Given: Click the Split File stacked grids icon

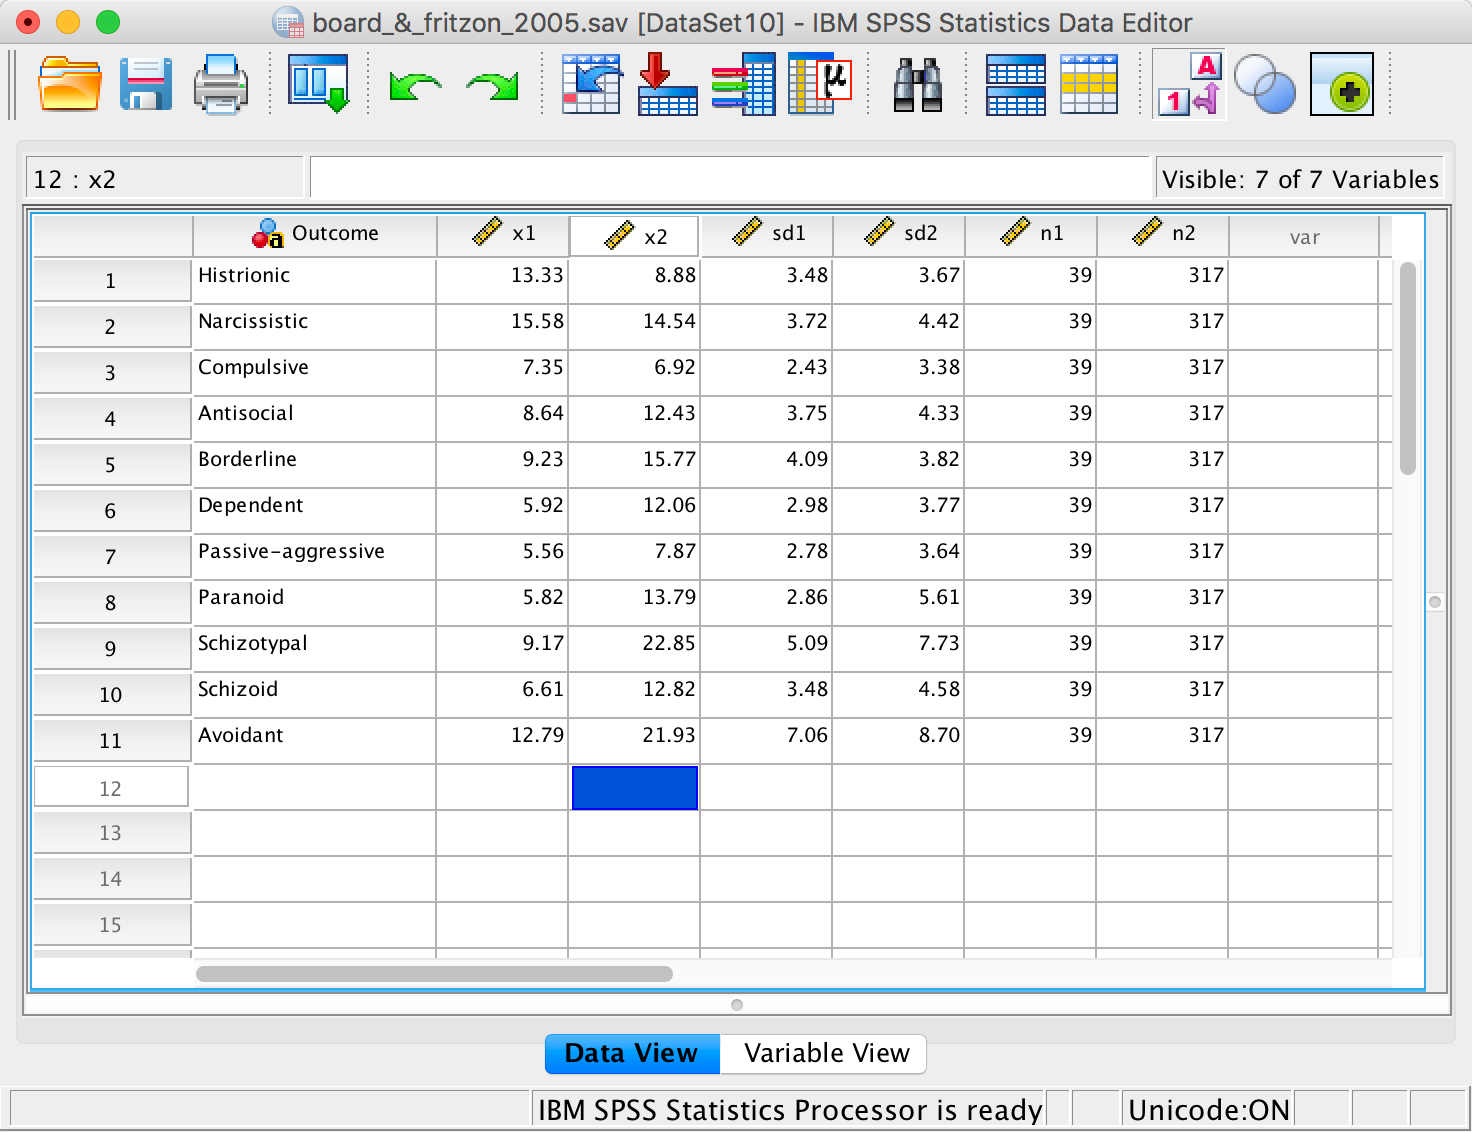Looking at the screenshot, I should 1015,85.
